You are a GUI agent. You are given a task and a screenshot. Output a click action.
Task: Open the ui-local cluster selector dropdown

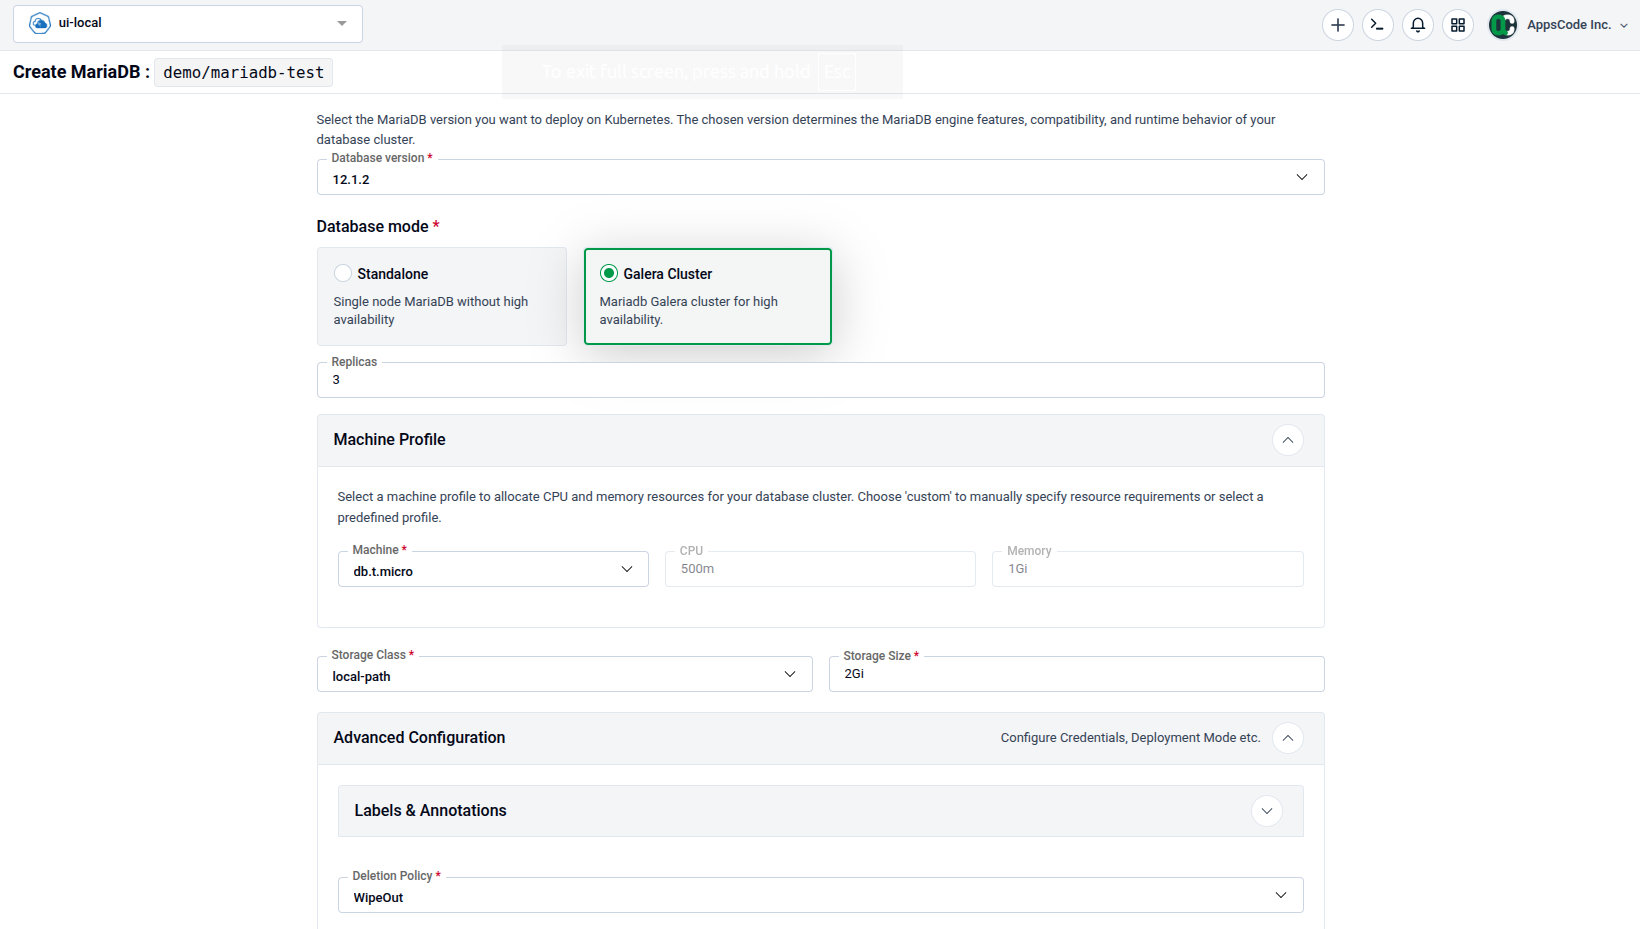[188, 24]
